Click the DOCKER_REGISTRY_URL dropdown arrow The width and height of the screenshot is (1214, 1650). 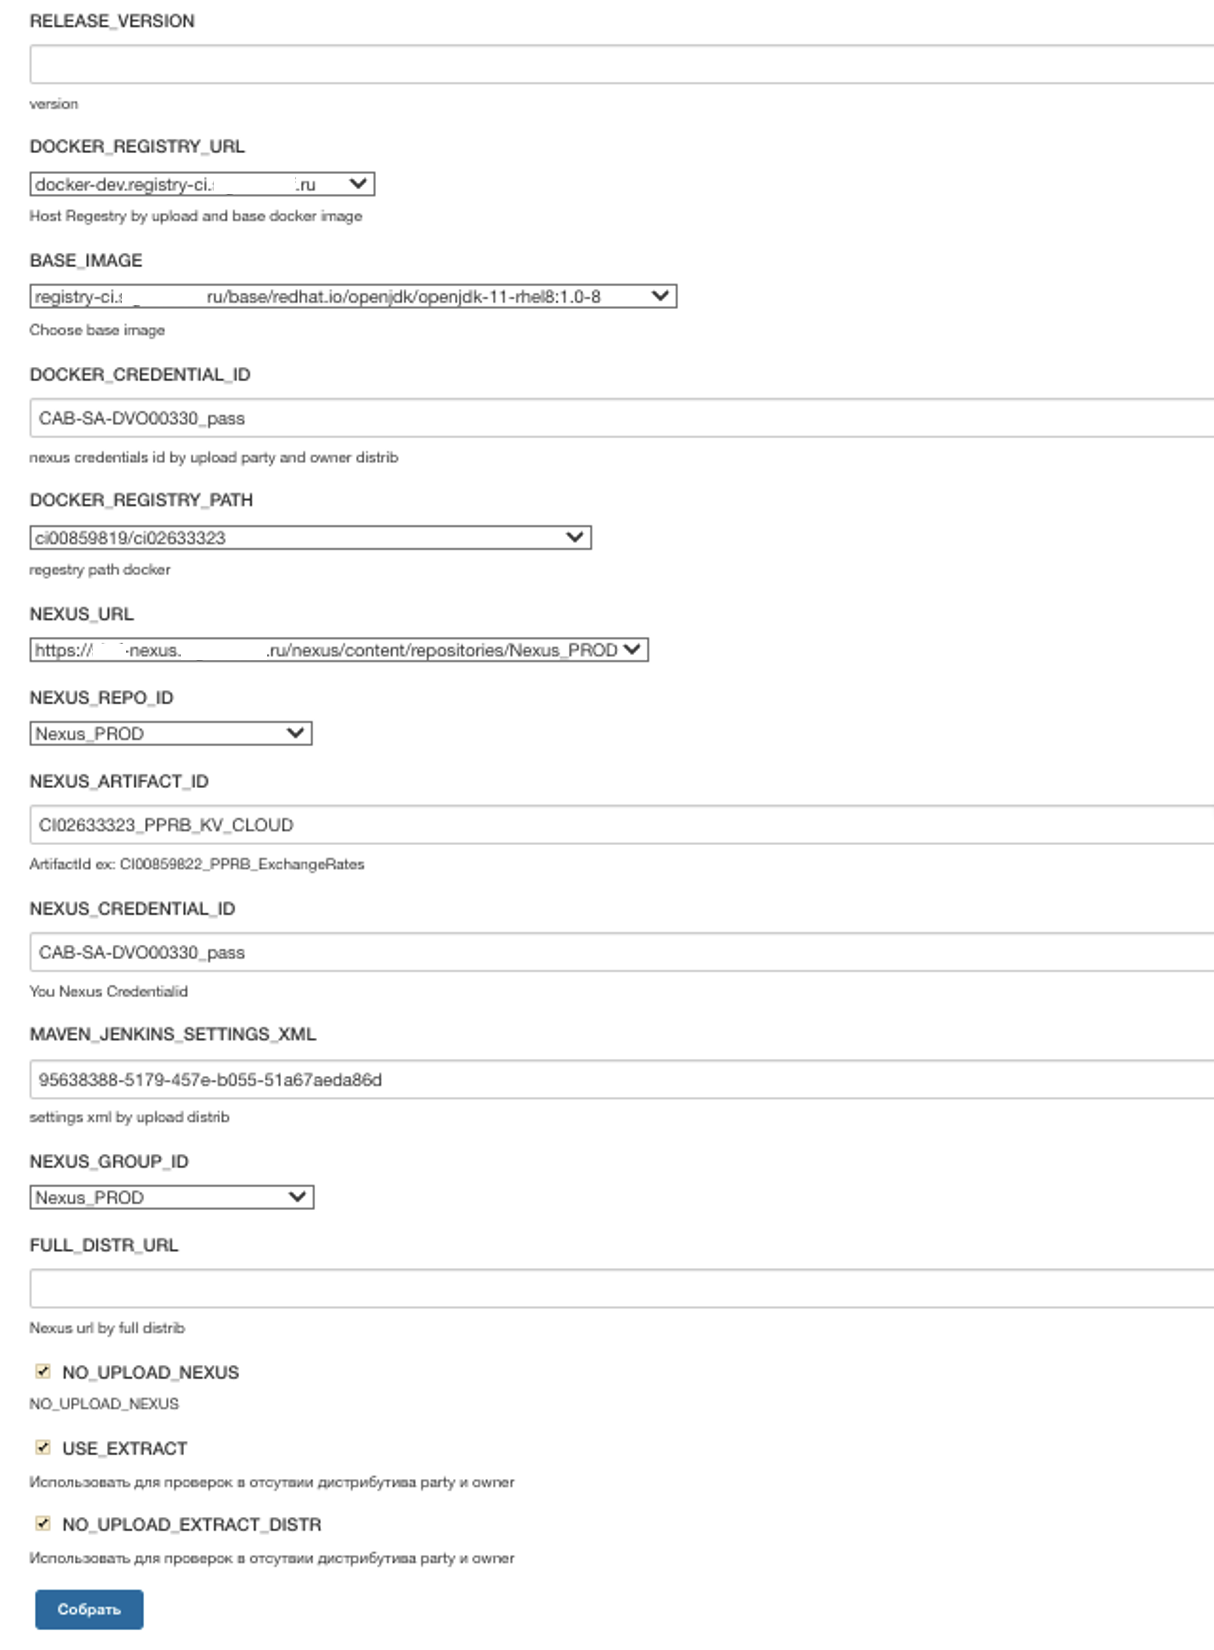[x=358, y=184]
